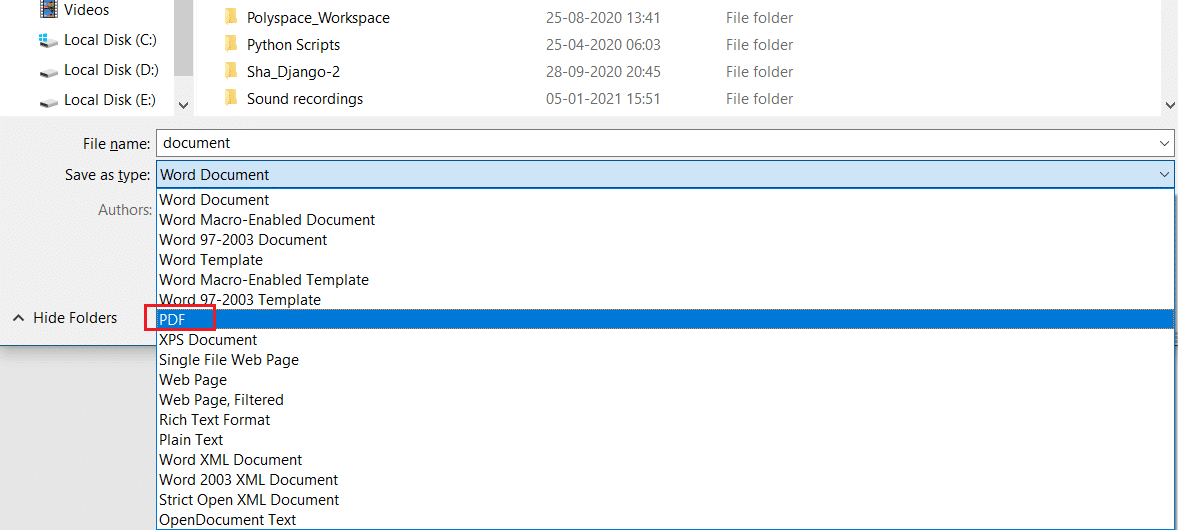
Task: Click Polyspace_Workspace folder icon
Action: 231,17
